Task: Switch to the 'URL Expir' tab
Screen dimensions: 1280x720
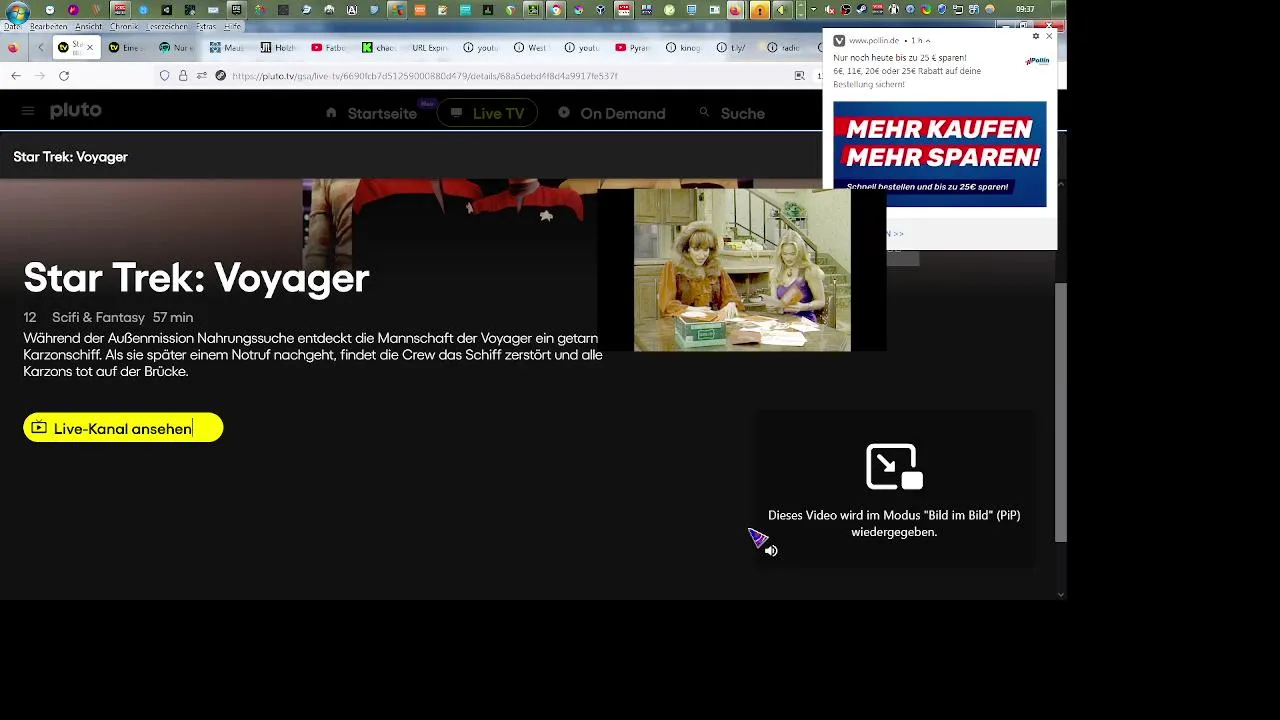Action: pos(430,47)
